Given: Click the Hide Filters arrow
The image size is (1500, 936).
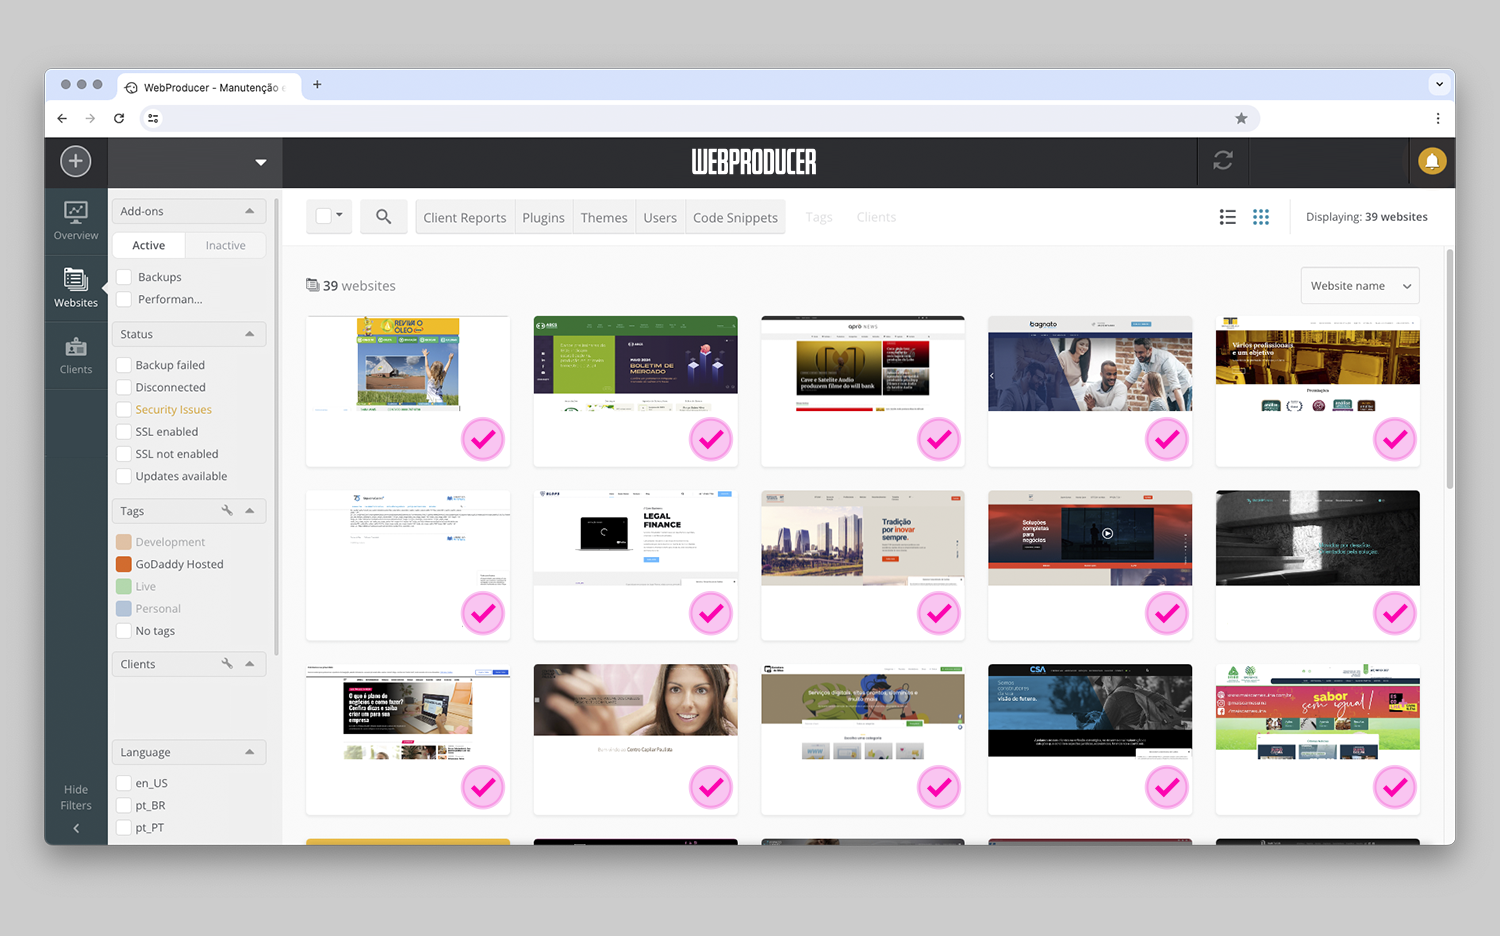Looking at the screenshot, I should tap(76, 828).
